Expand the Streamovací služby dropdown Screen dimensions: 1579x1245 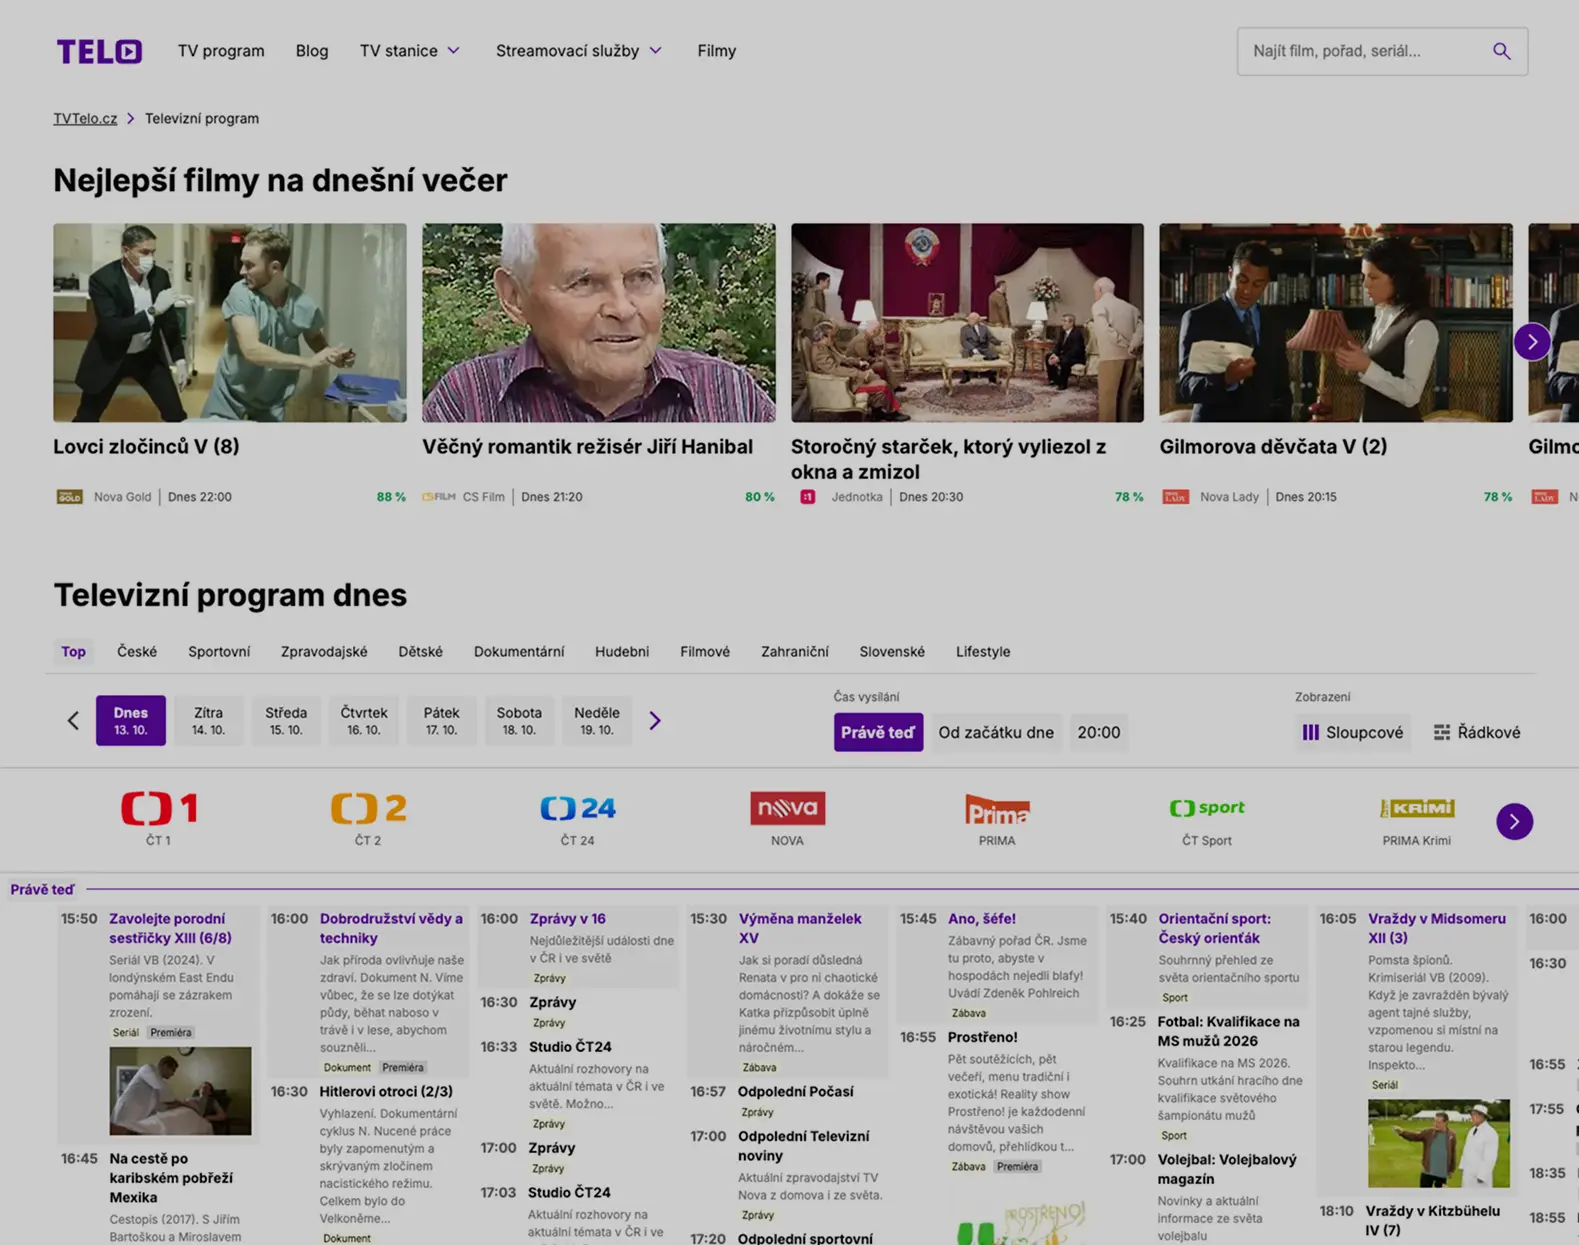[578, 51]
